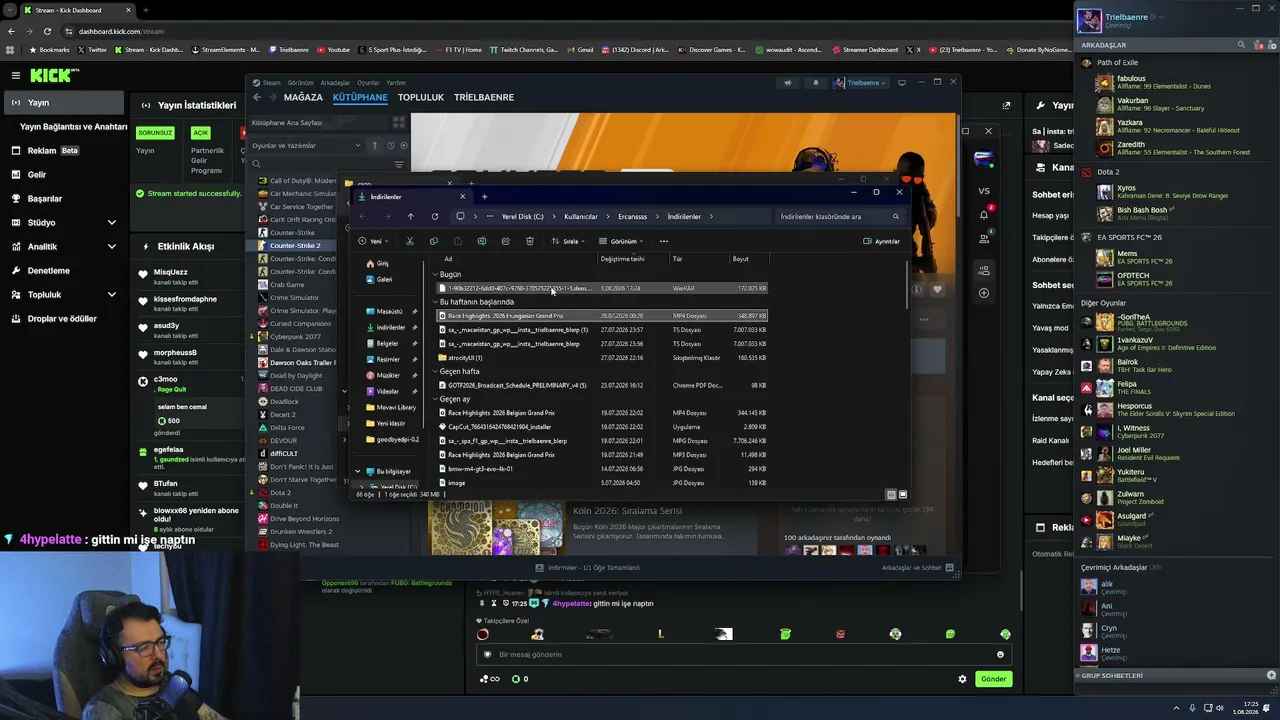Open the Sırala sort dropdown
Image resolution: width=1280 pixels, height=720 pixels.
570,241
